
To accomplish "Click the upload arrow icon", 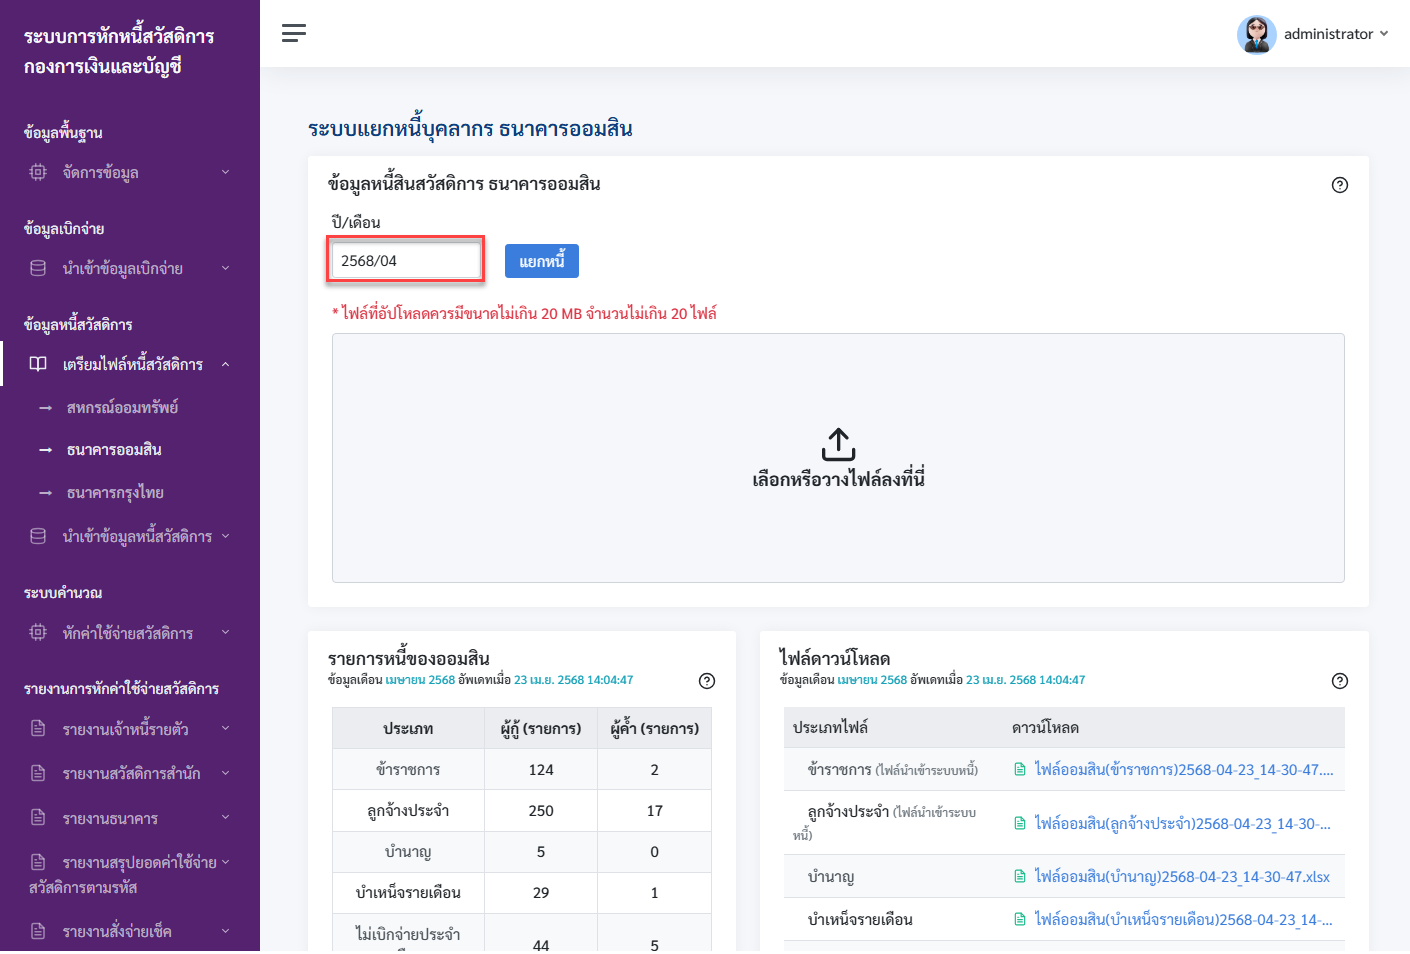I will pyautogui.click(x=838, y=445).
